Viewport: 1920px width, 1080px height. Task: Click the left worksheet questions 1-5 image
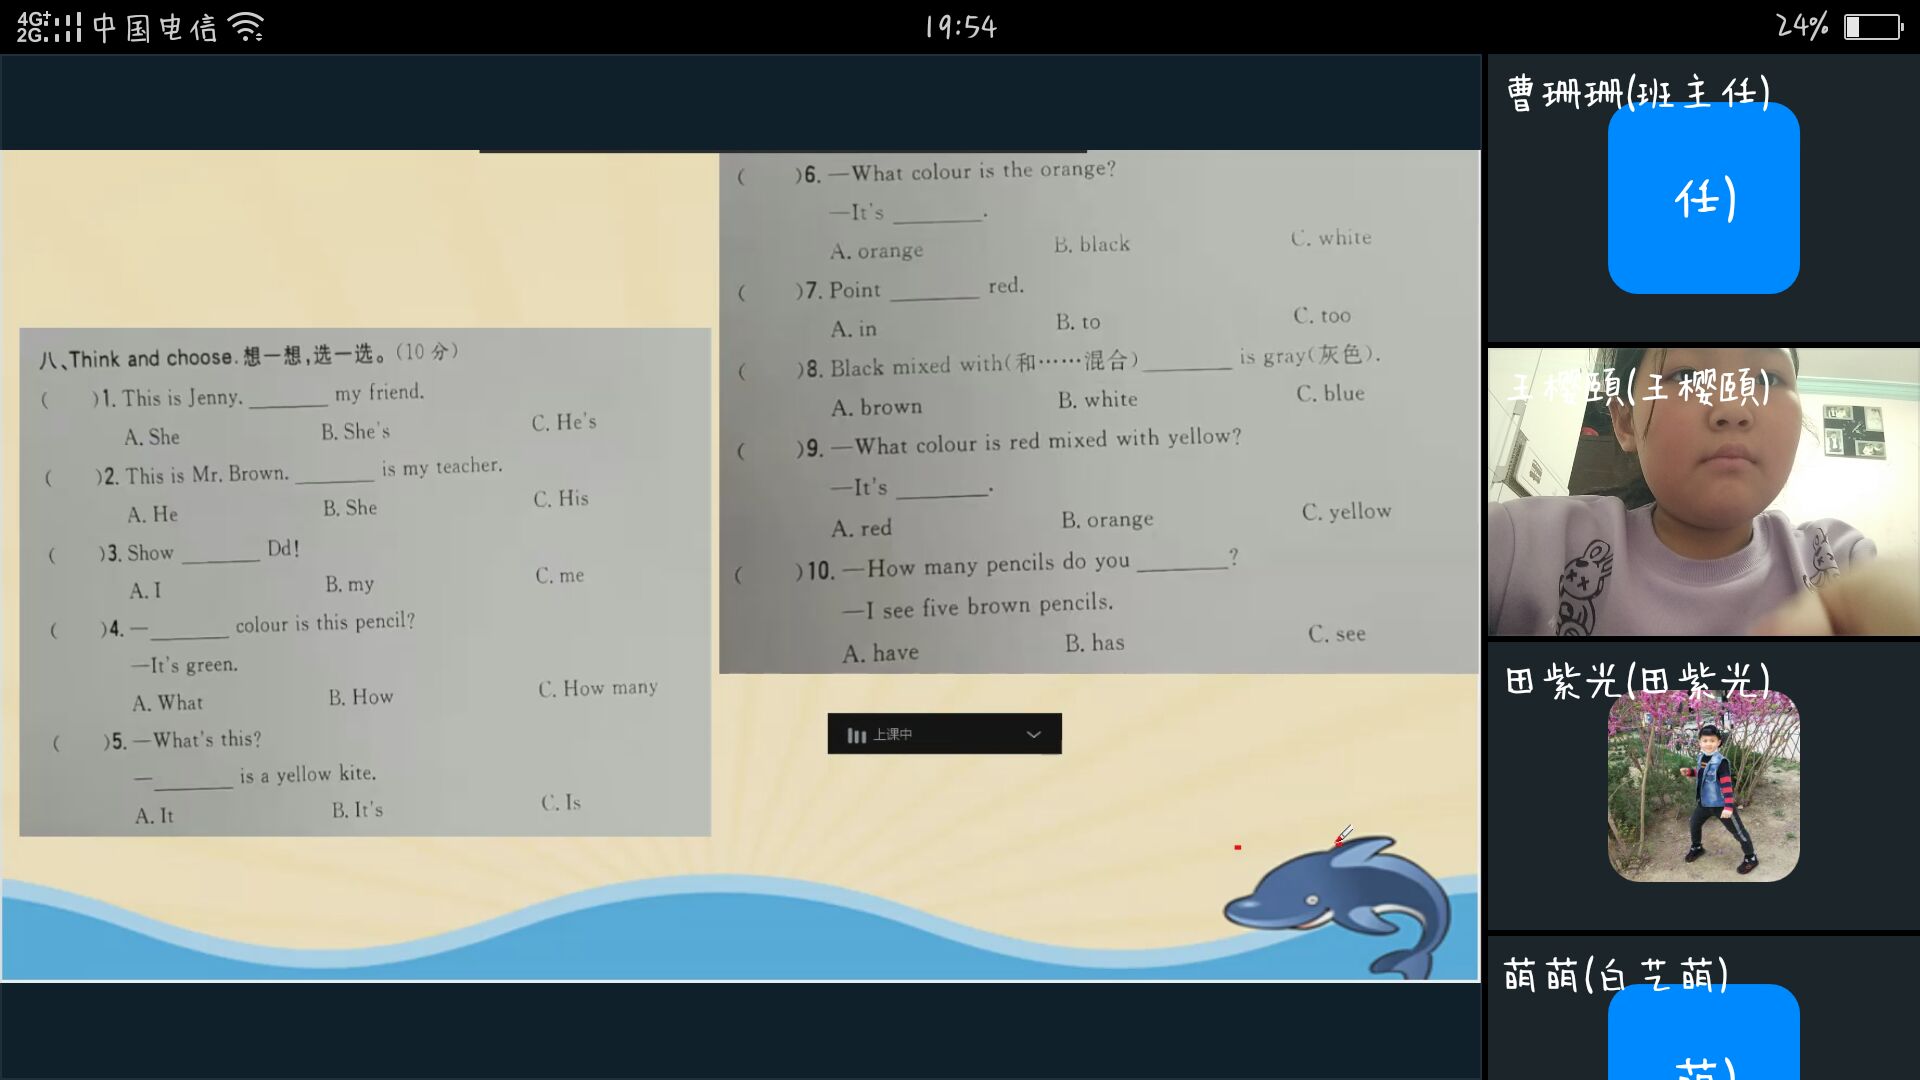[365, 582]
